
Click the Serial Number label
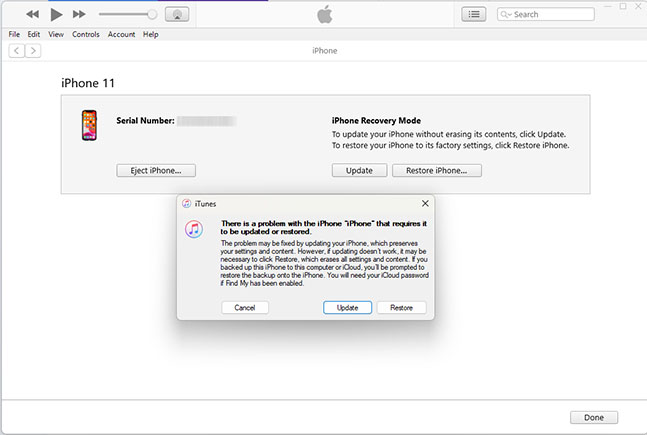point(145,121)
